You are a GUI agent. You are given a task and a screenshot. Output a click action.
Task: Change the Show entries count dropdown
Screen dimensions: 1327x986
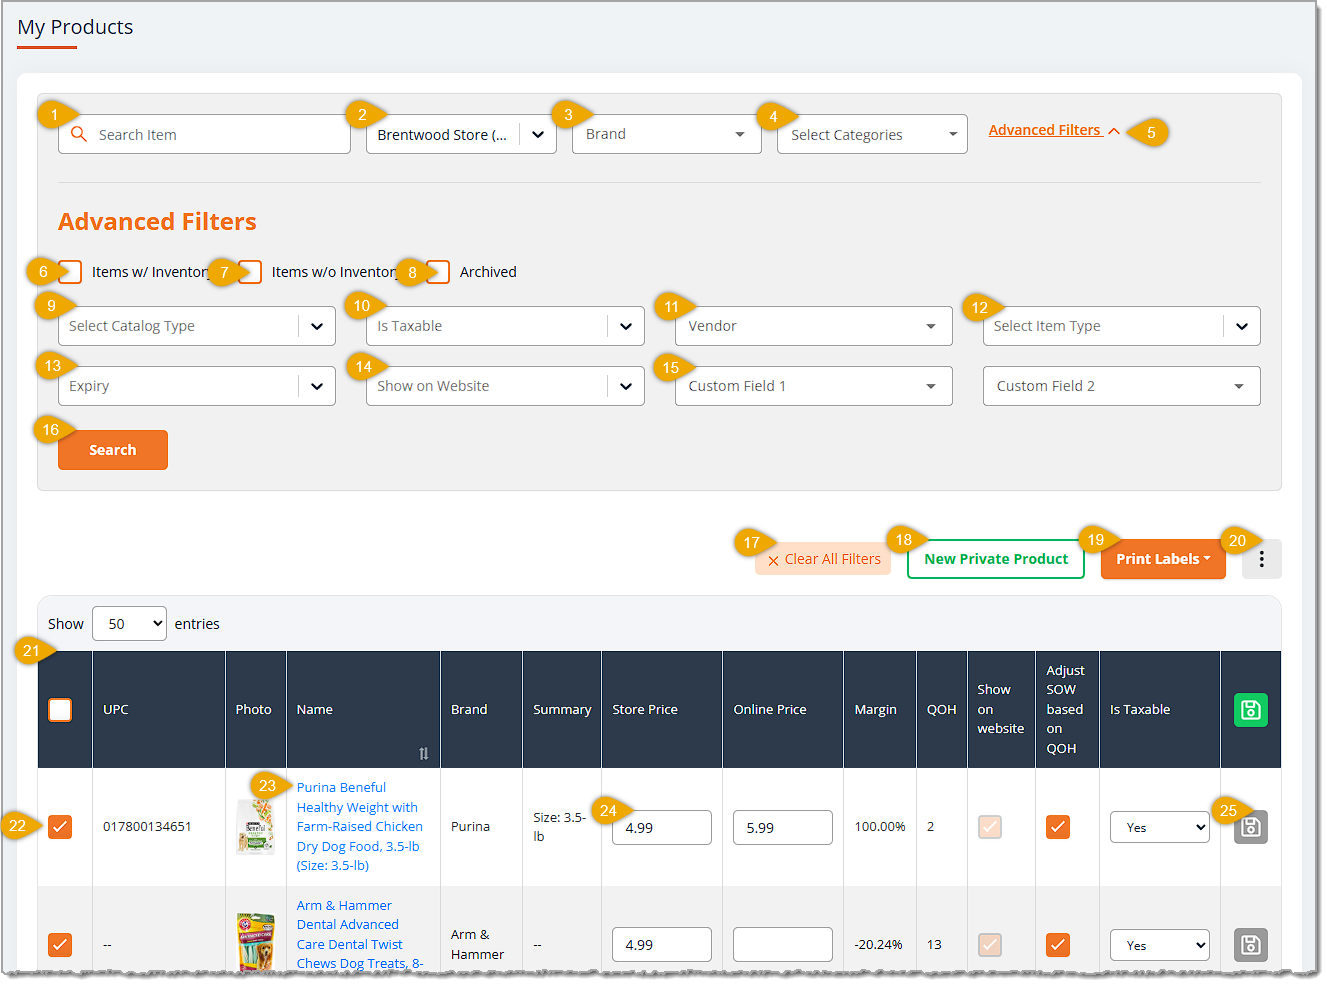(x=129, y=624)
